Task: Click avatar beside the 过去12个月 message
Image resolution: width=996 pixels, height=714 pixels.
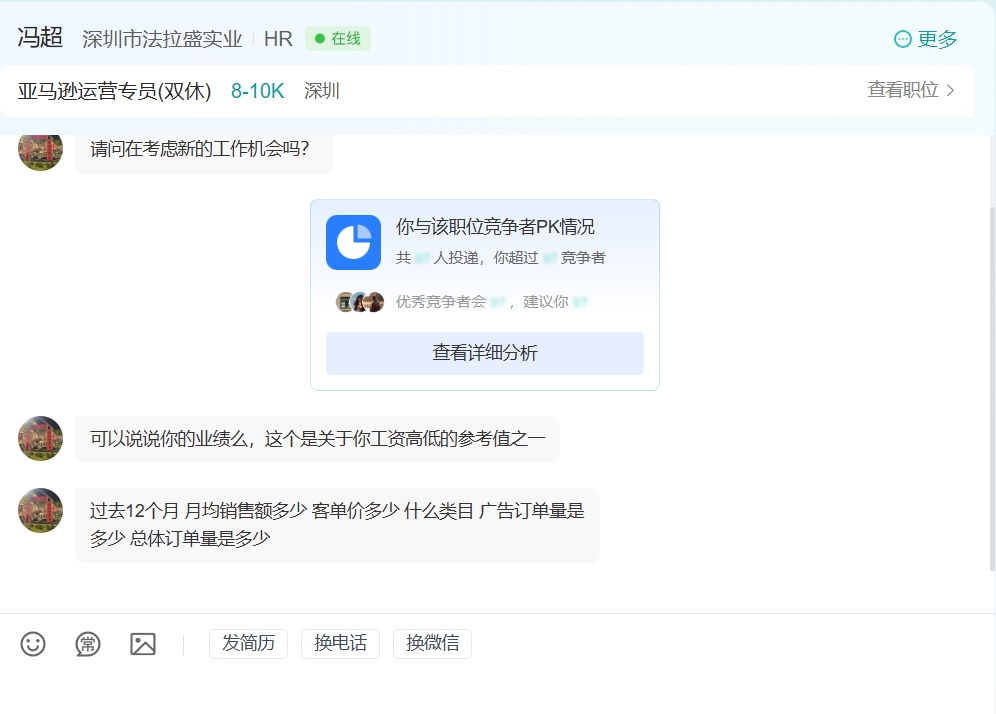Action: click(41, 511)
